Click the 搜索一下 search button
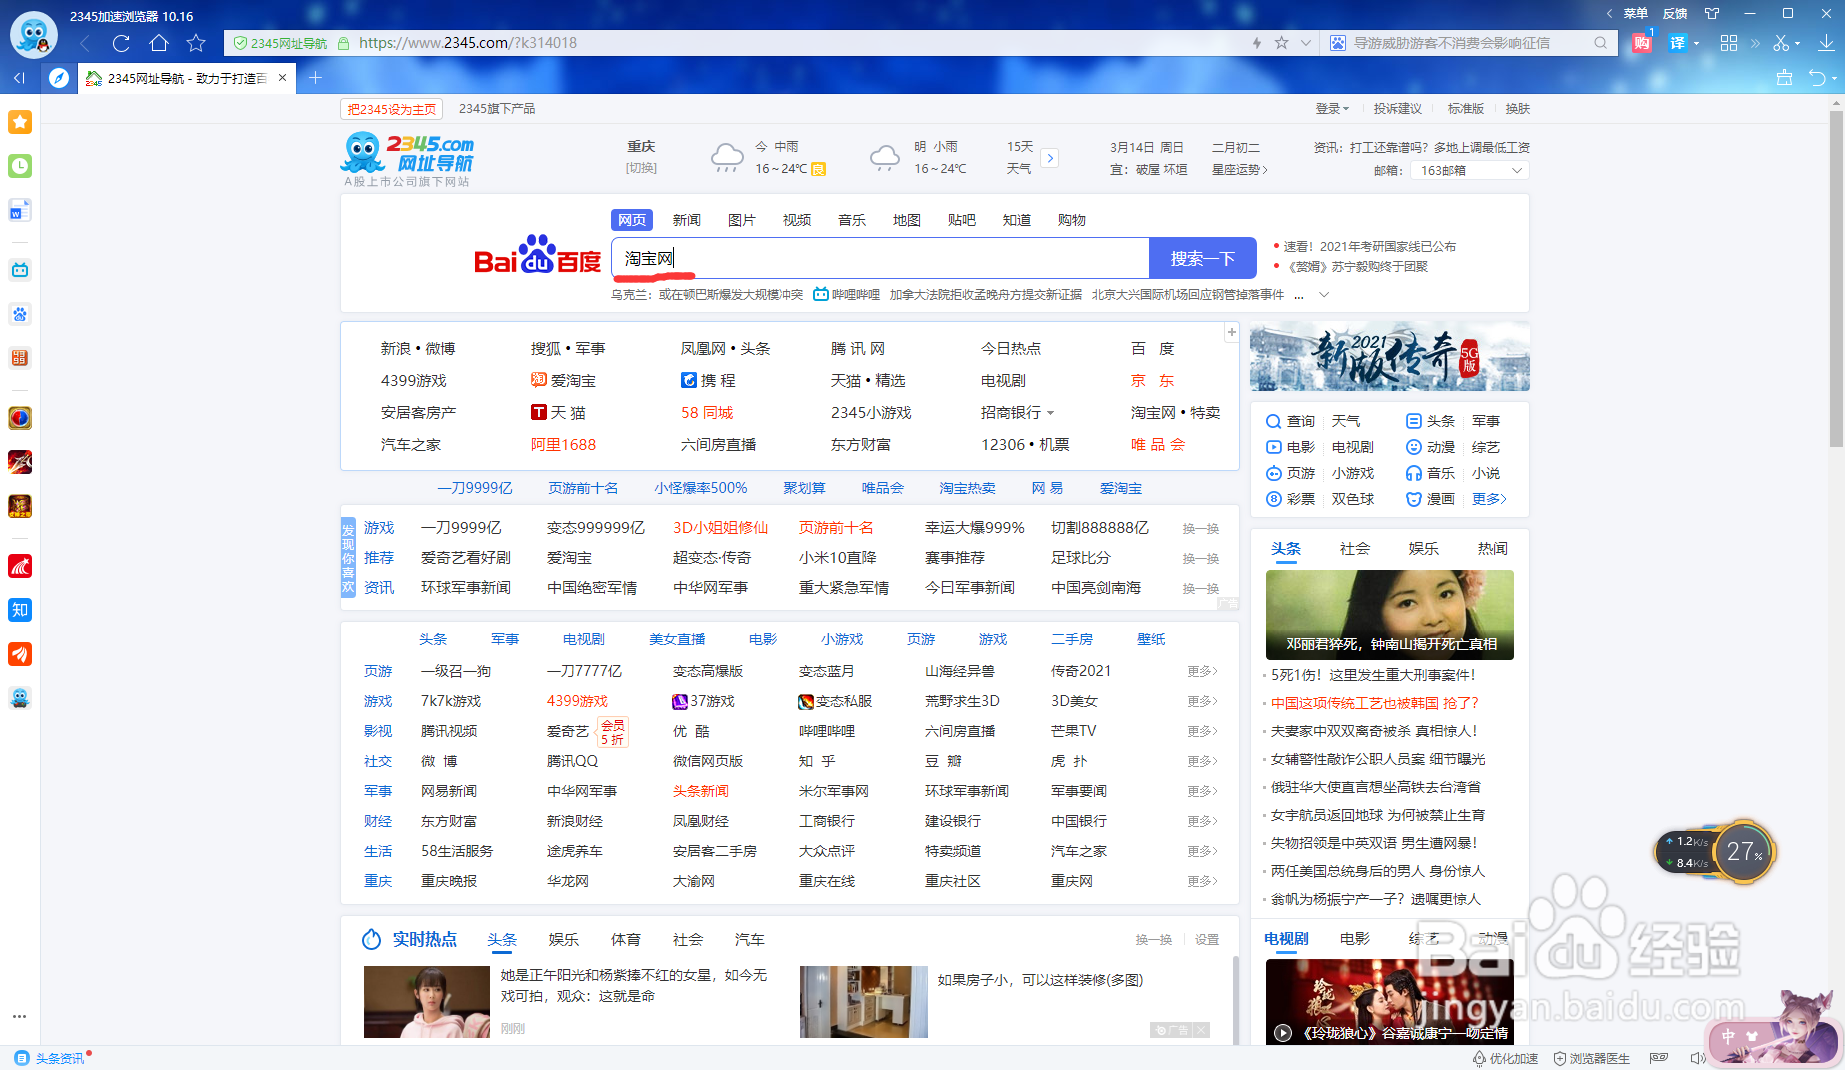1845x1070 pixels. [1203, 258]
